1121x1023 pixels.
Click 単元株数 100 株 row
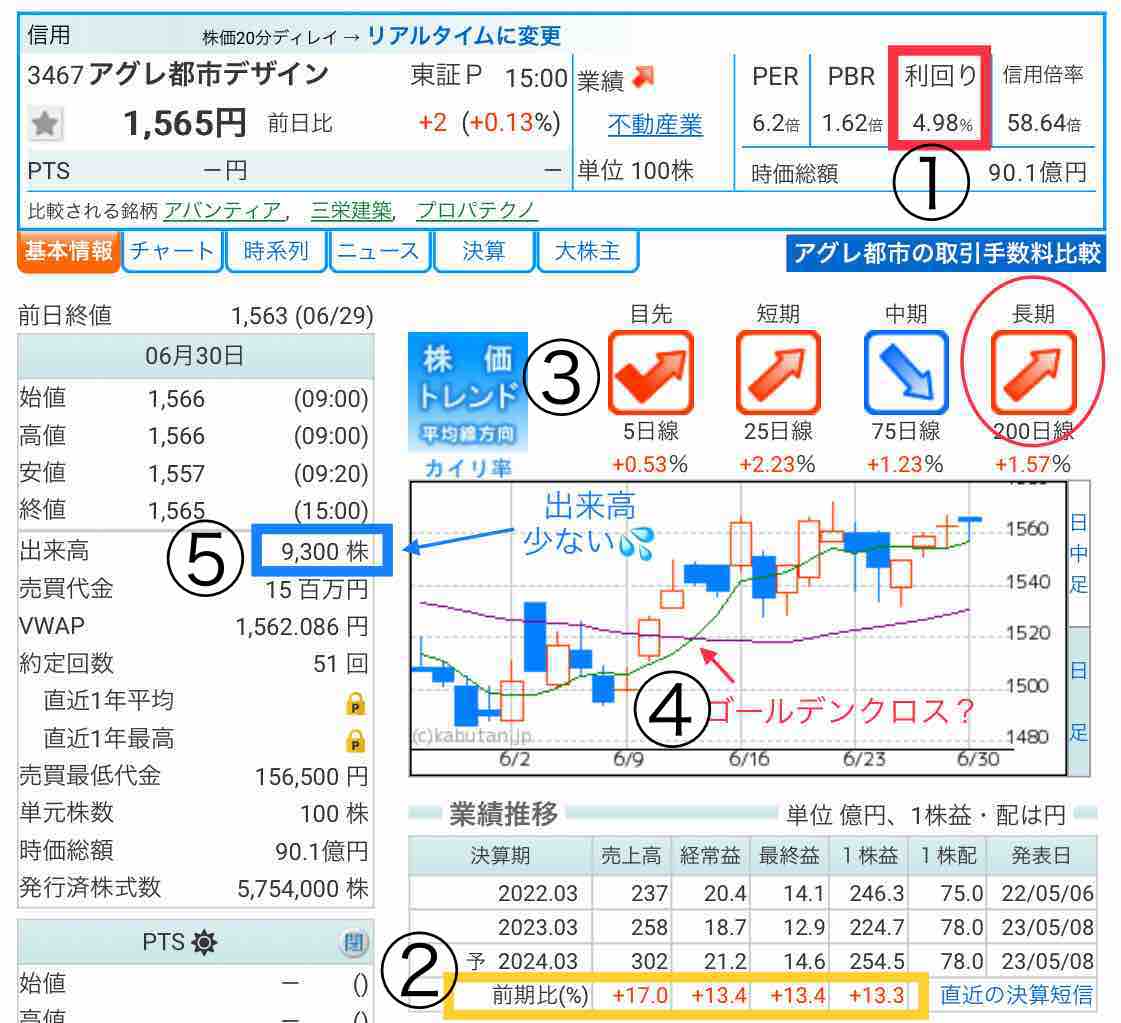(x=194, y=813)
